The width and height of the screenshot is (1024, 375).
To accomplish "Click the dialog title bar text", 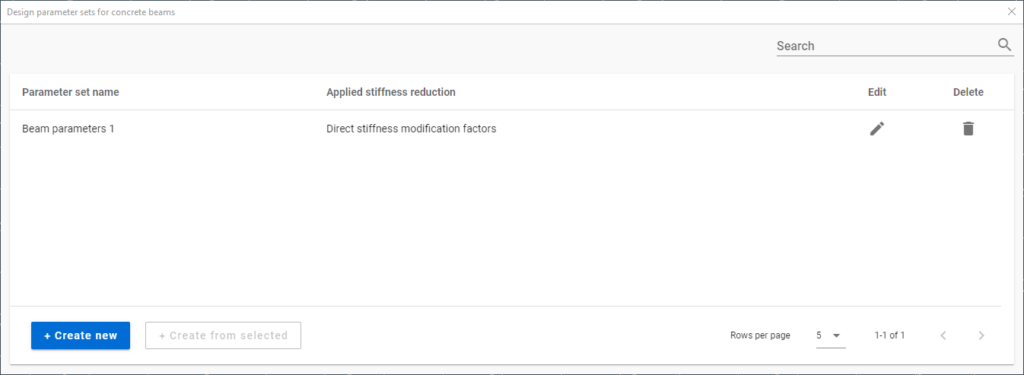I will click(91, 12).
